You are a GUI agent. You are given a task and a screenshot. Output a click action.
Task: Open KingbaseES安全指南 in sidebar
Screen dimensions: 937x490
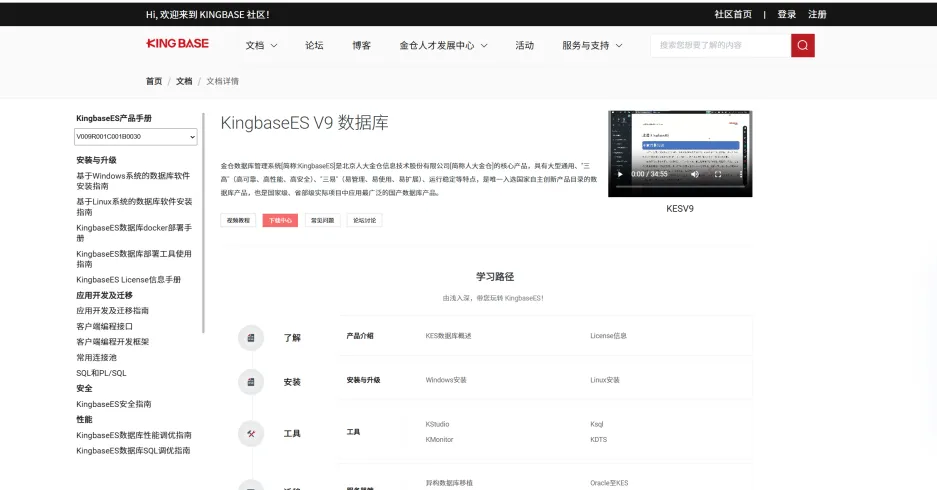click(114, 404)
